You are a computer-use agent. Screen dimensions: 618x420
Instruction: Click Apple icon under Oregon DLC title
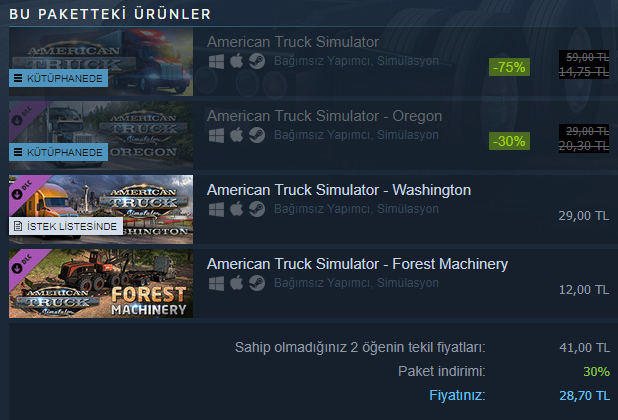236,135
